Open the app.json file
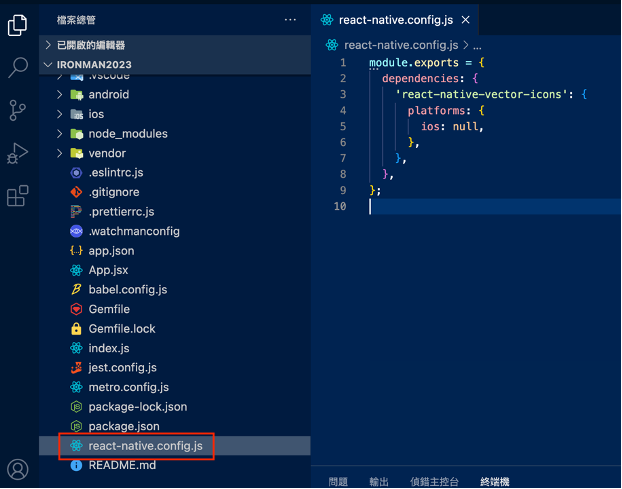 [175, 251]
